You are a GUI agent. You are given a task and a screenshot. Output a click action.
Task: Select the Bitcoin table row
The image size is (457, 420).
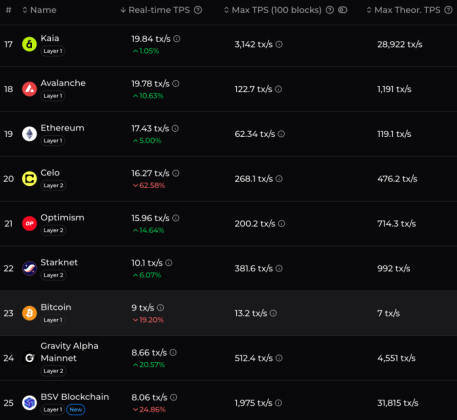(228, 313)
